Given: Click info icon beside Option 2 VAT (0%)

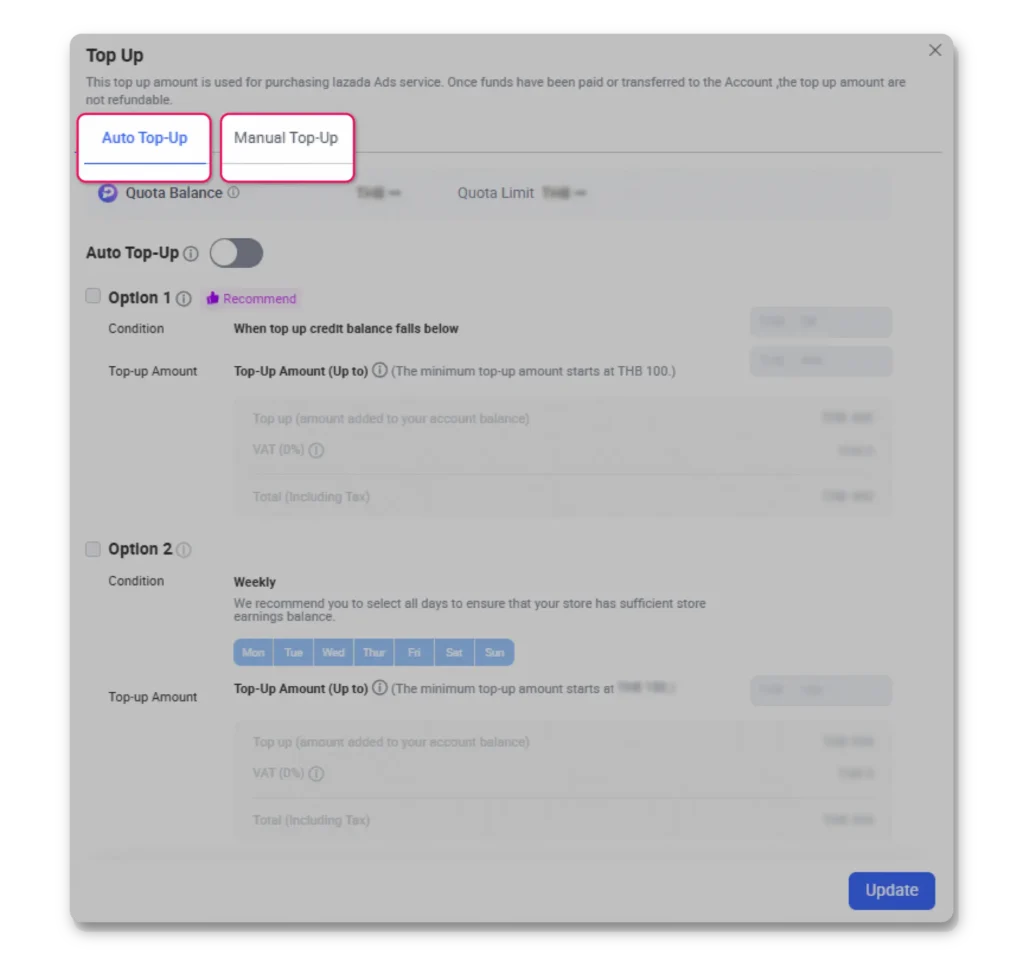Looking at the screenshot, I should click(316, 774).
